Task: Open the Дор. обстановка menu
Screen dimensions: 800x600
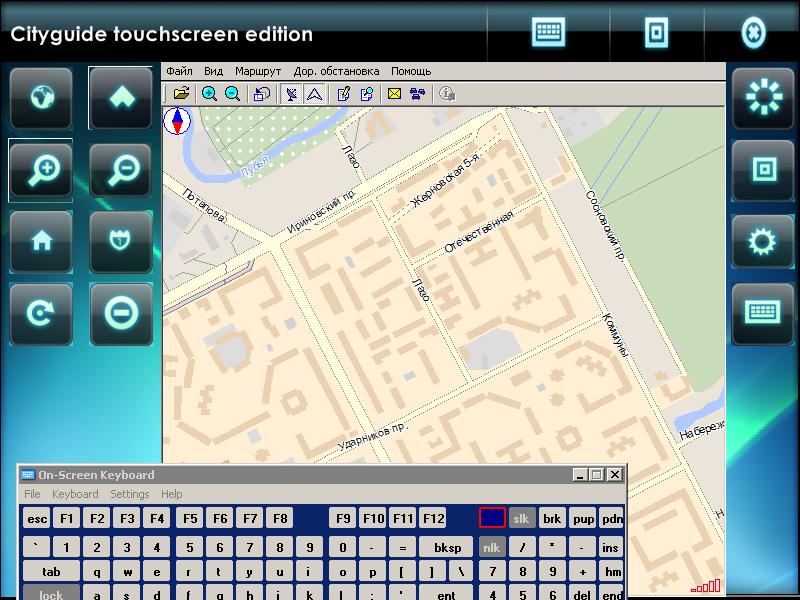Action: tap(336, 71)
